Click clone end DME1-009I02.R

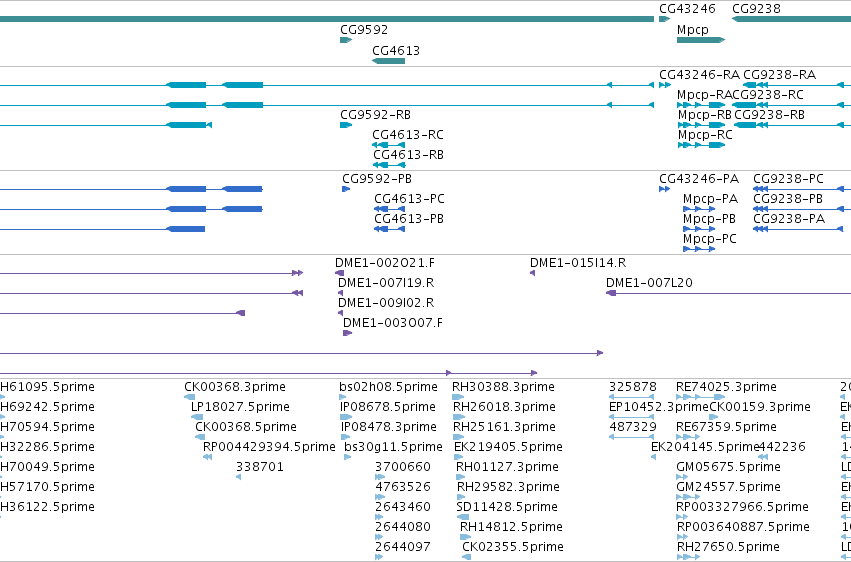pos(386,303)
